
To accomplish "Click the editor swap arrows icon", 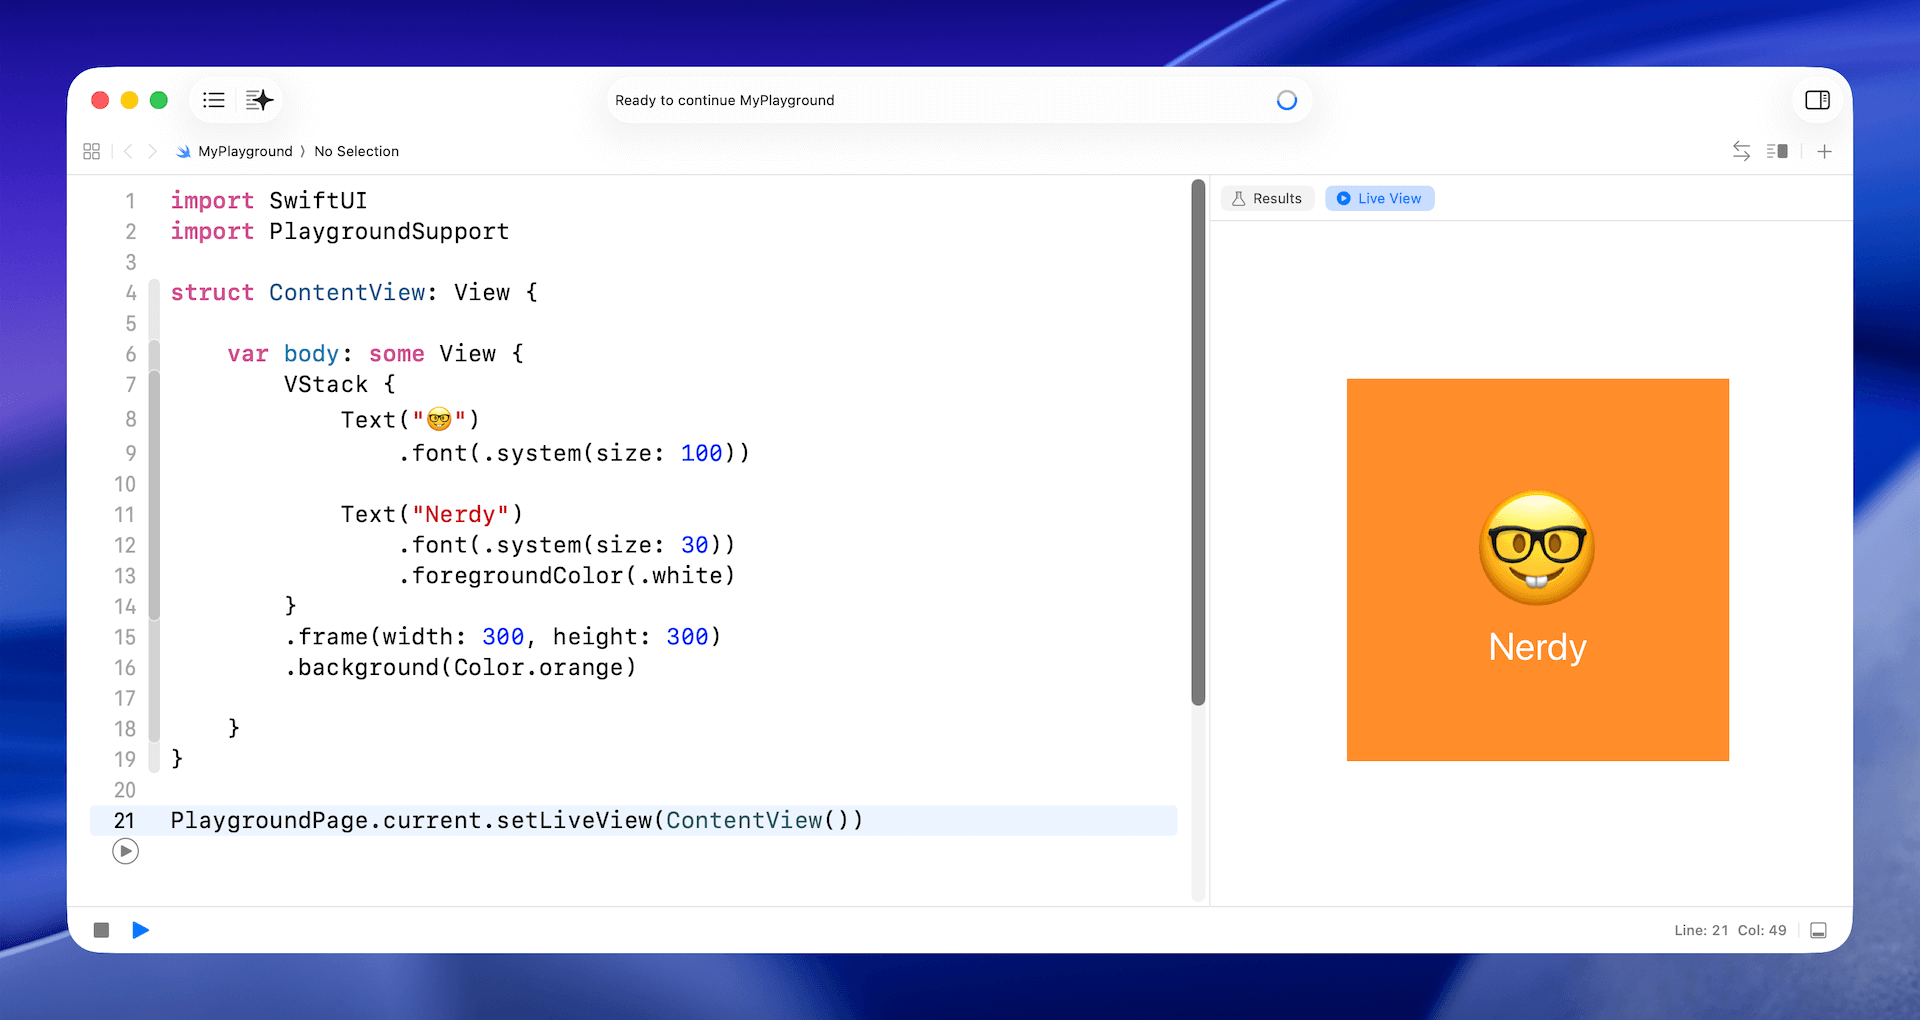I will click(1741, 151).
